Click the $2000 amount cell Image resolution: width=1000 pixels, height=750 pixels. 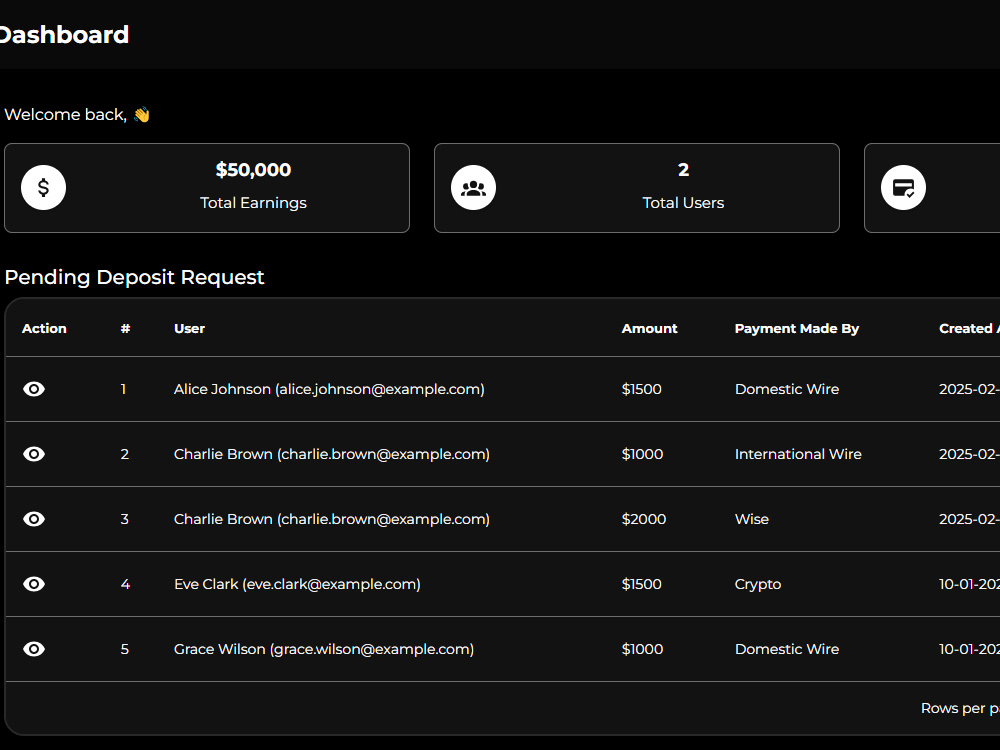tap(643, 519)
